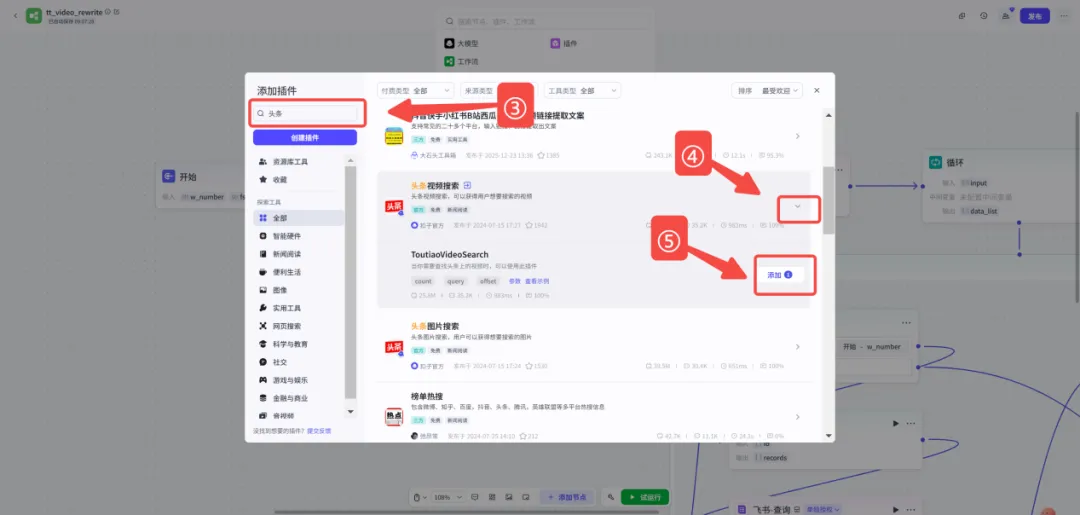Open the 108% zoom level dropdown
1080x515 pixels.
(x=448, y=497)
